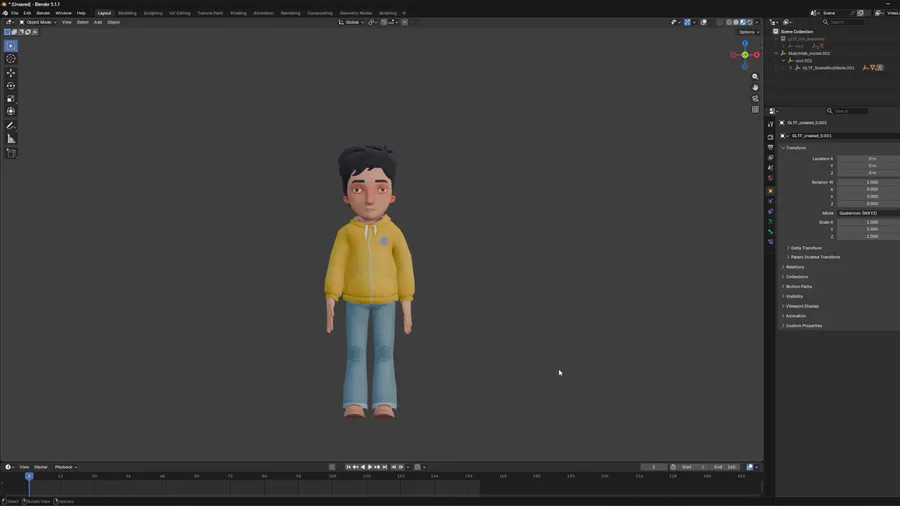Select the Add Cube tool
Image resolution: width=900 pixels, height=506 pixels.
click(x=11, y=153)
